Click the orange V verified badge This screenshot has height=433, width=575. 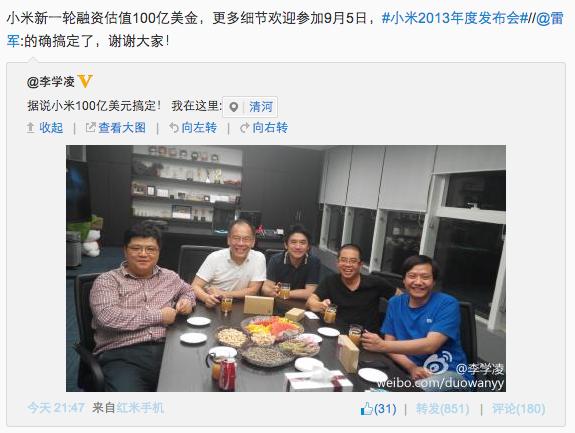(x=85, y=81)
